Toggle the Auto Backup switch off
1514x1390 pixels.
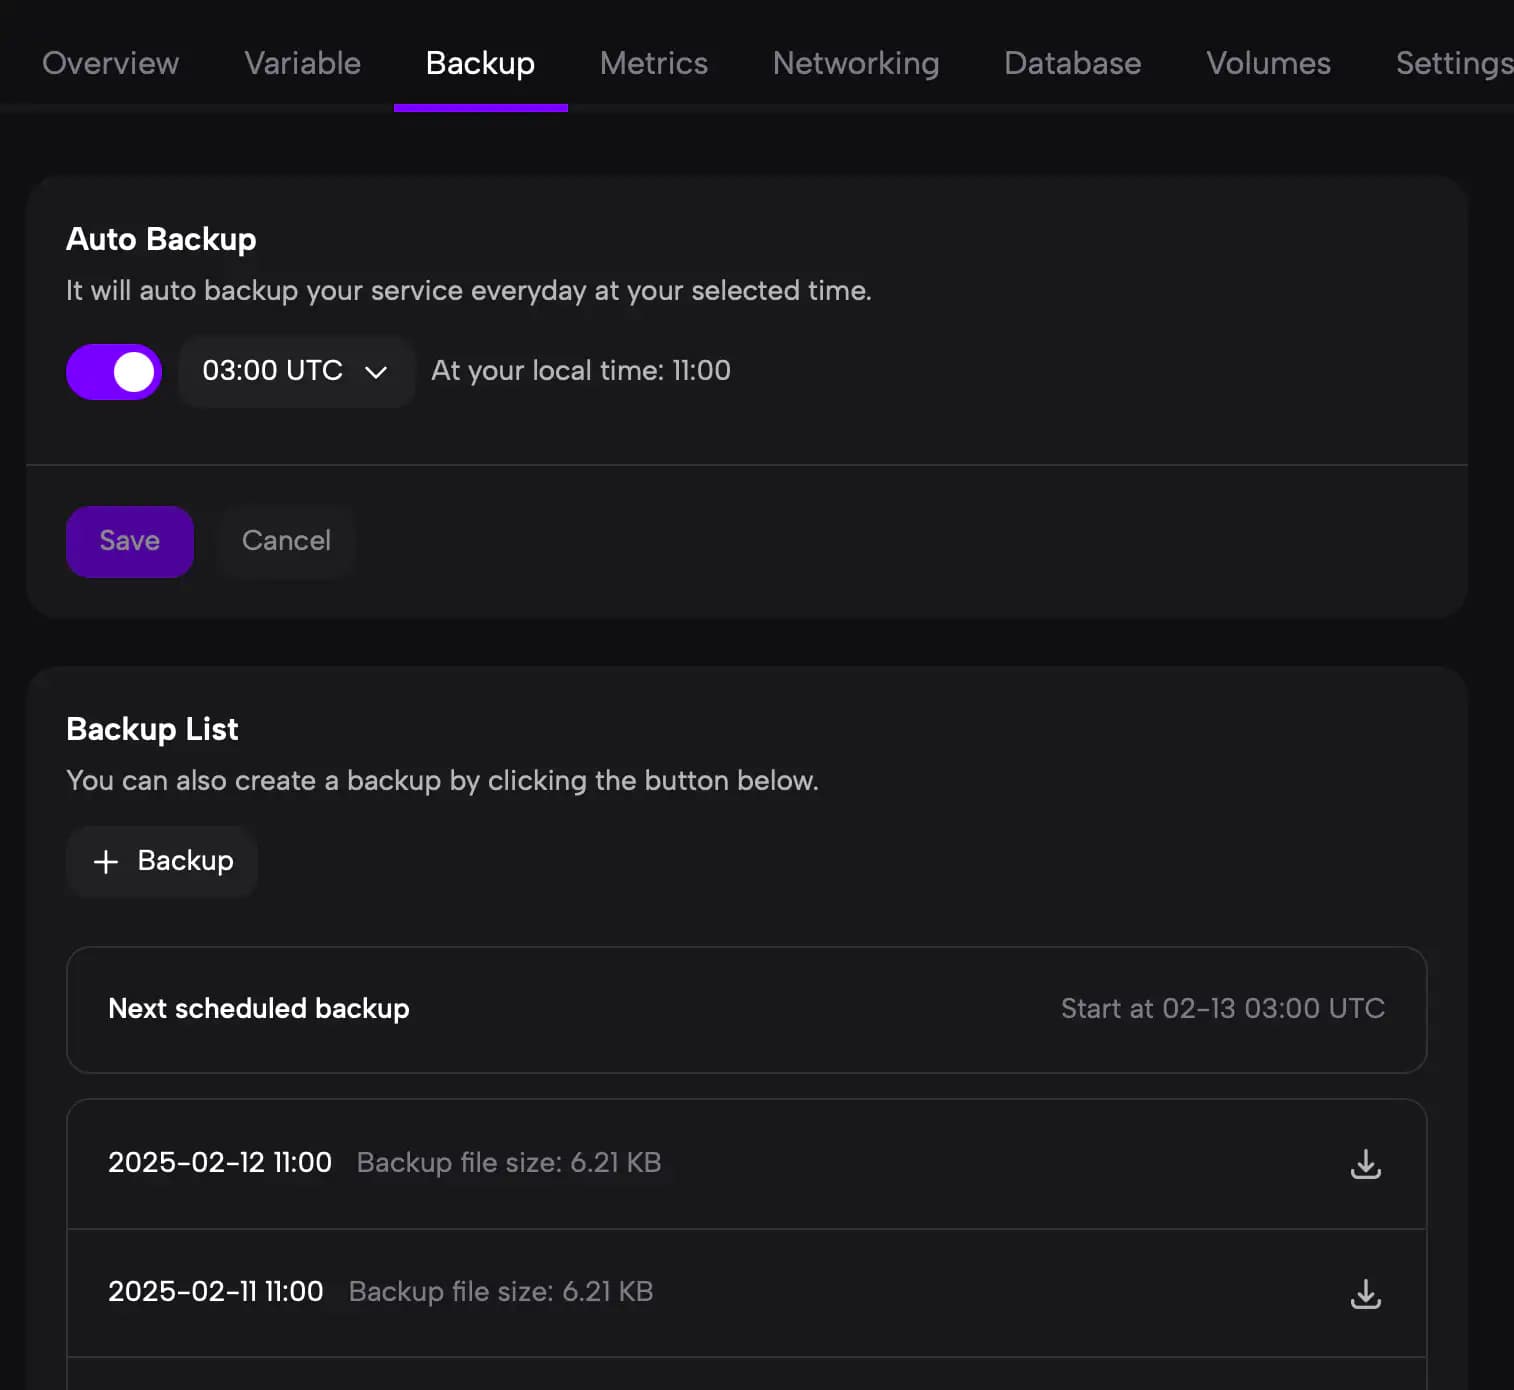click(114, 372)
